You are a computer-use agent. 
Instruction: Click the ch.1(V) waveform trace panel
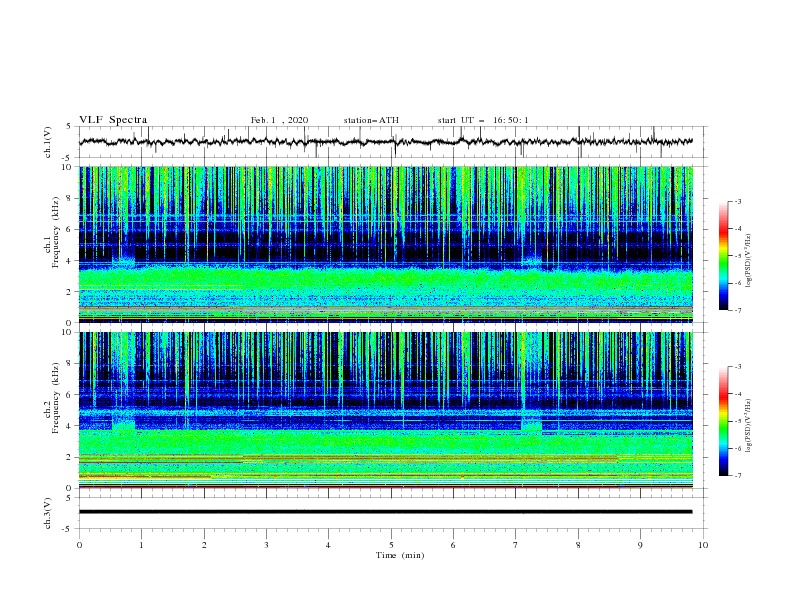[x=393, y=142]
